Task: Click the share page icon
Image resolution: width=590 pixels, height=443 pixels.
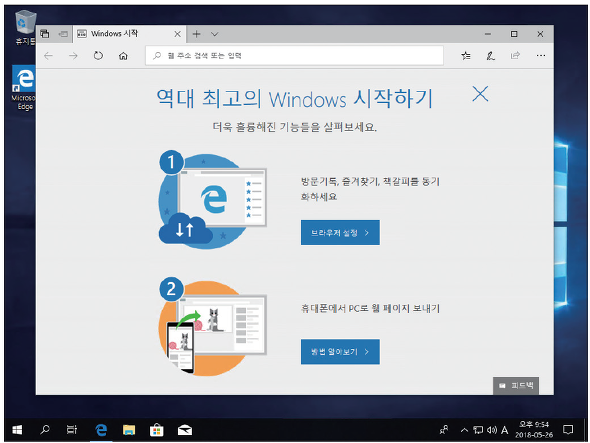Action: [515, 56]
